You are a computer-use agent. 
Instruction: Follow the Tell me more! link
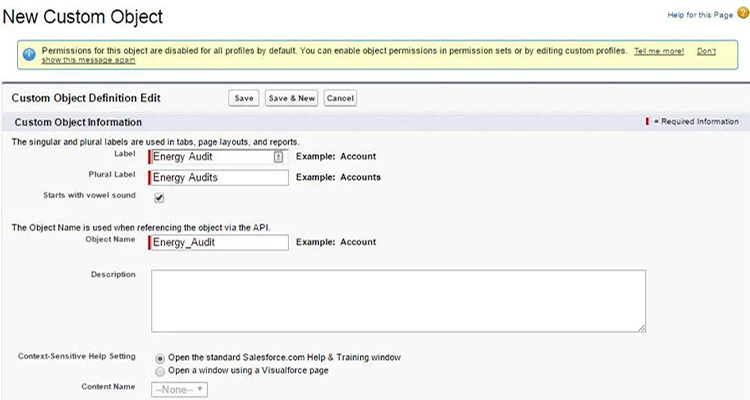pyautogui.click(x=659, y=51)
